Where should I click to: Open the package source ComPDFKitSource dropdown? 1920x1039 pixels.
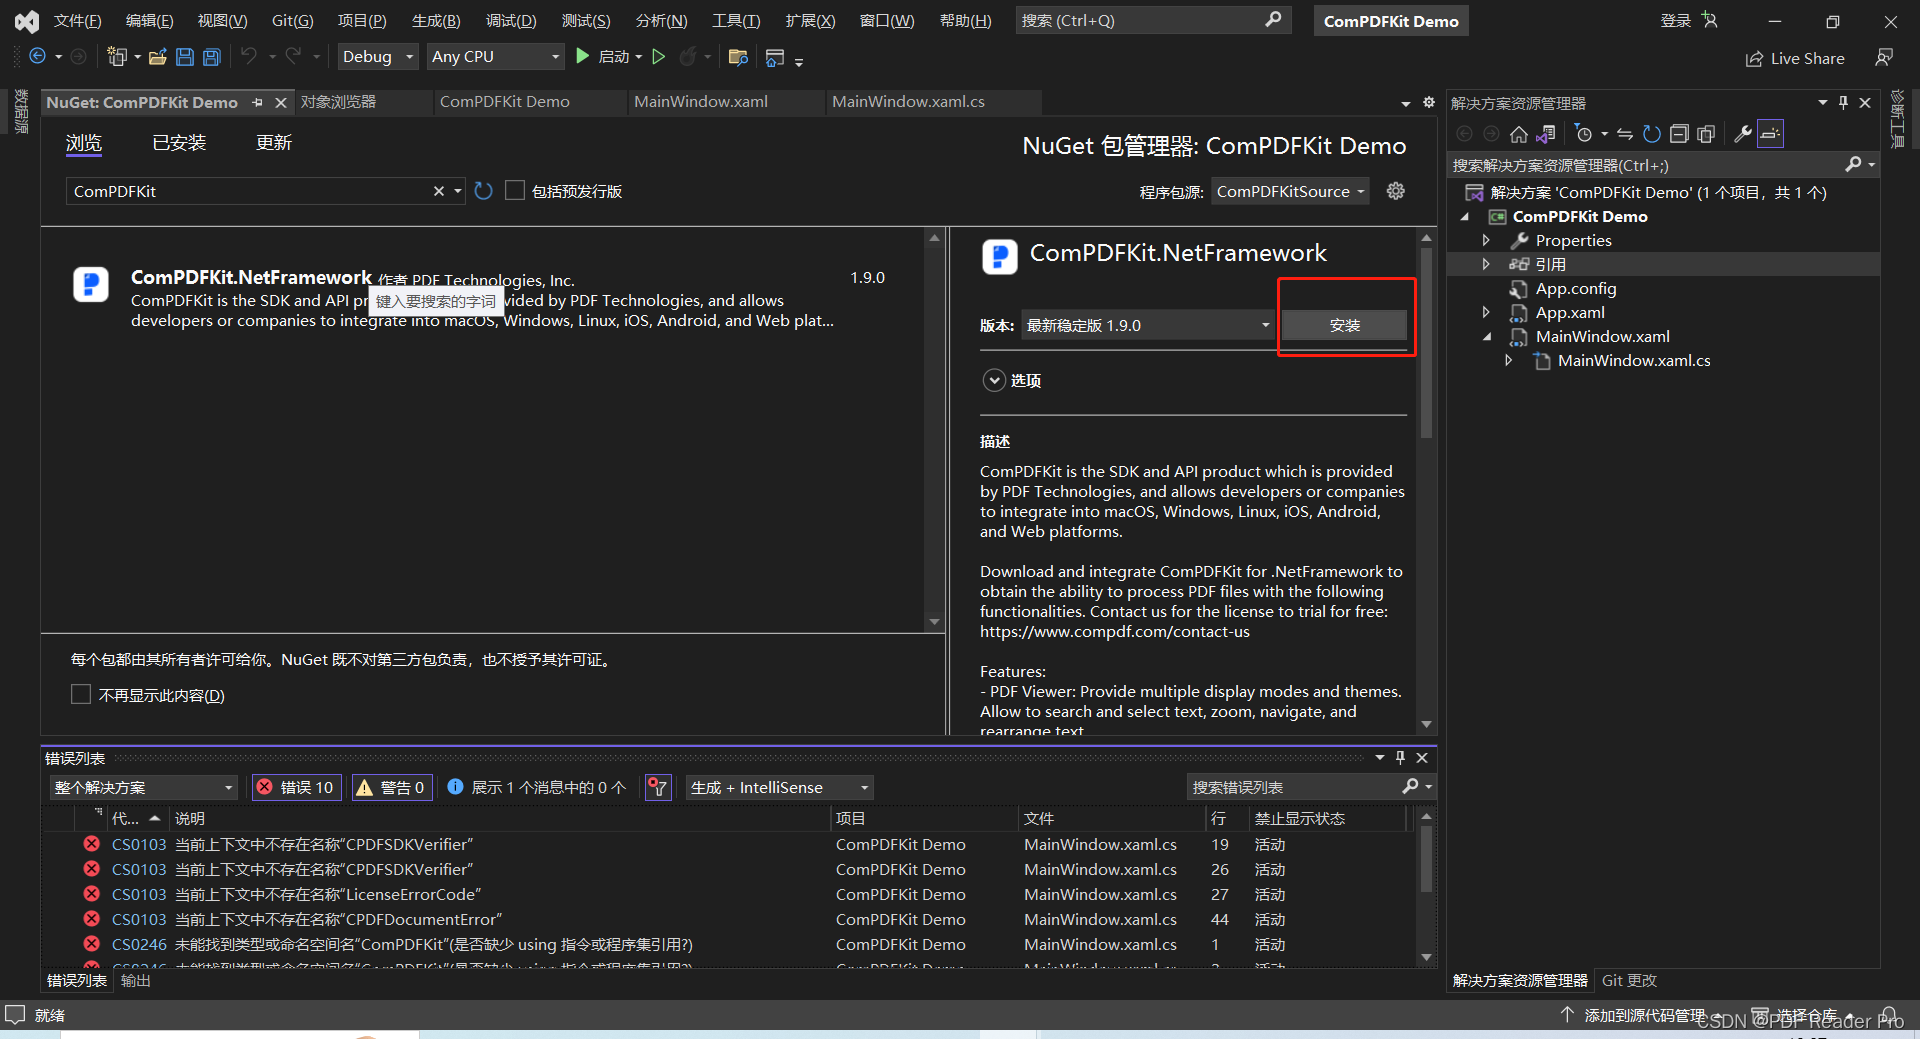tap(1290, 191)
